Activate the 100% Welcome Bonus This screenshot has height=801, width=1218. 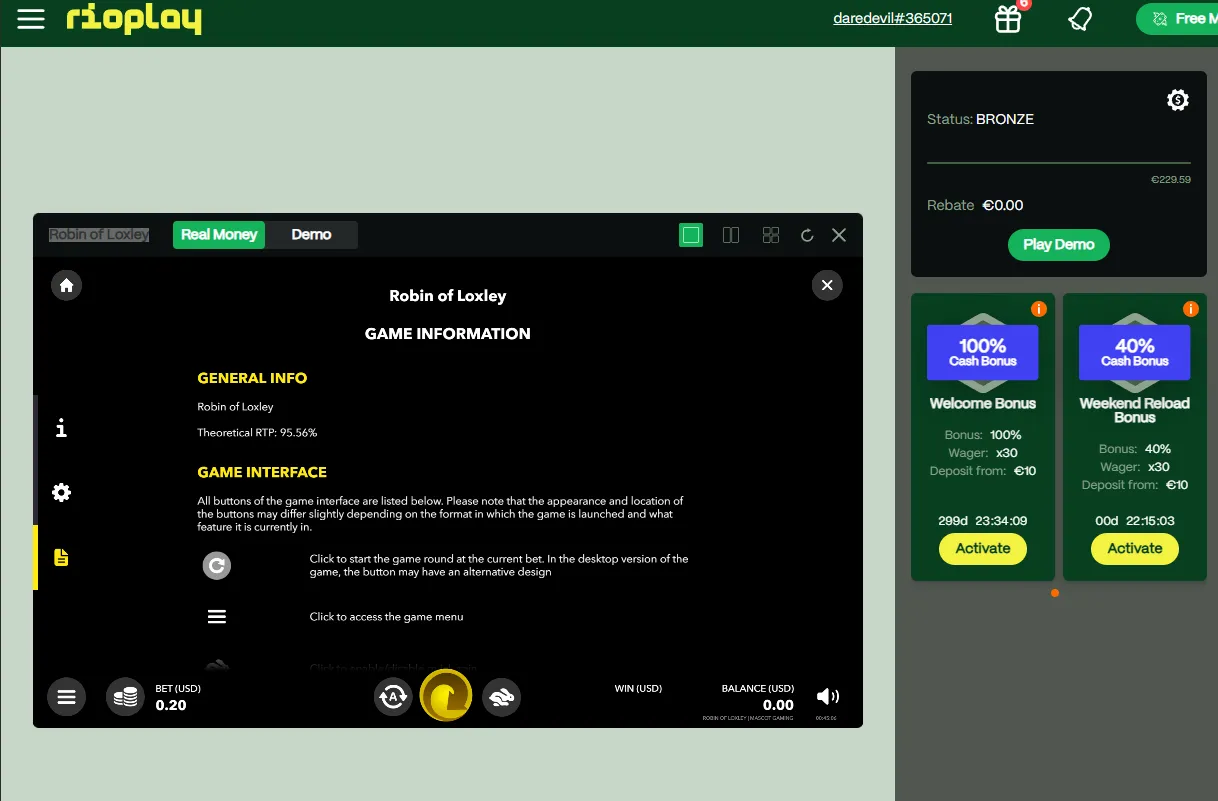pyautogui.click(x=983, y=548)
